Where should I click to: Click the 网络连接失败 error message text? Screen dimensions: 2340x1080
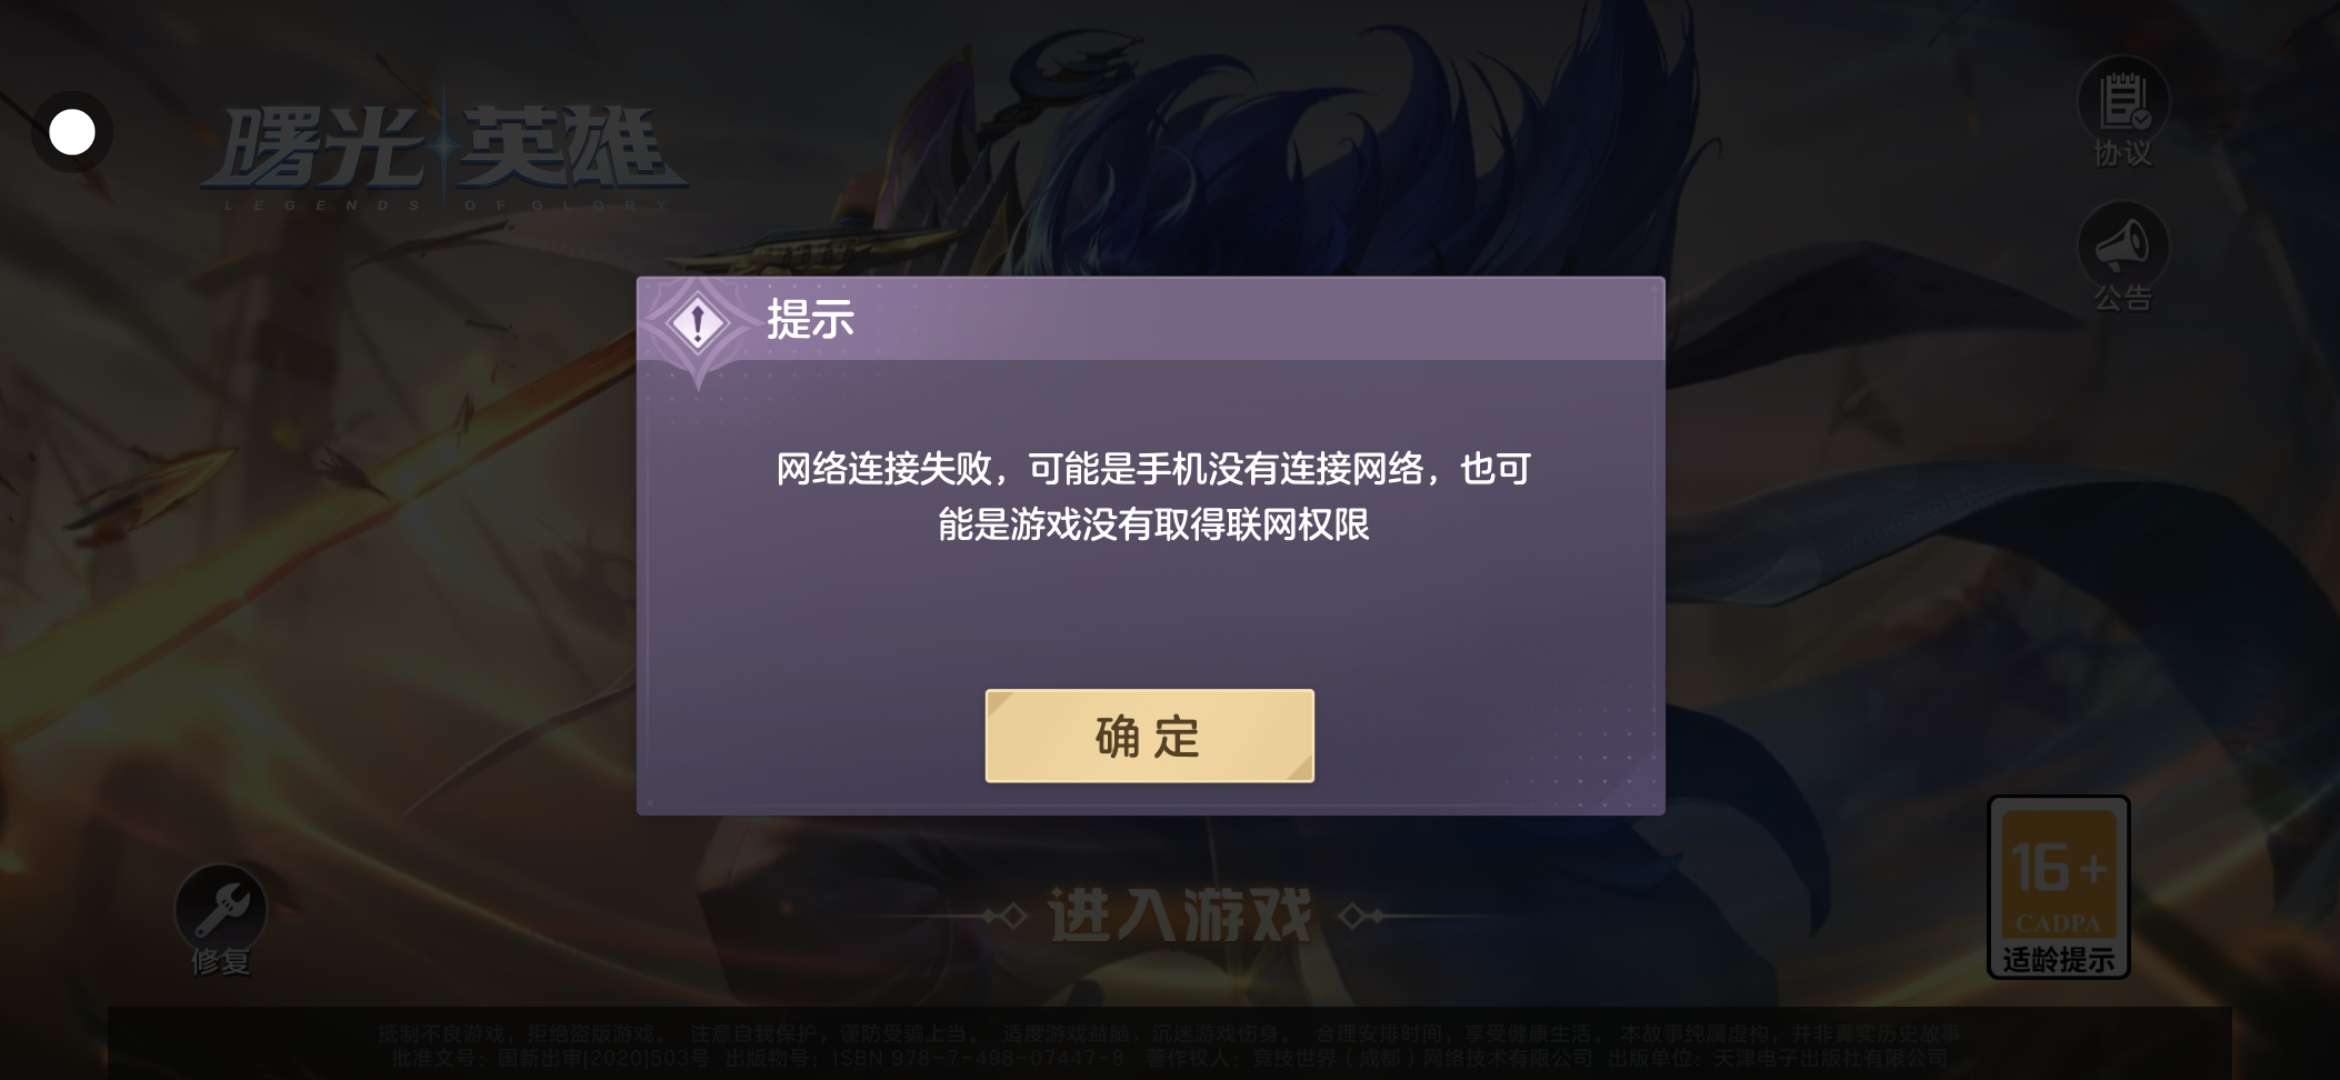coord(1153,496)
